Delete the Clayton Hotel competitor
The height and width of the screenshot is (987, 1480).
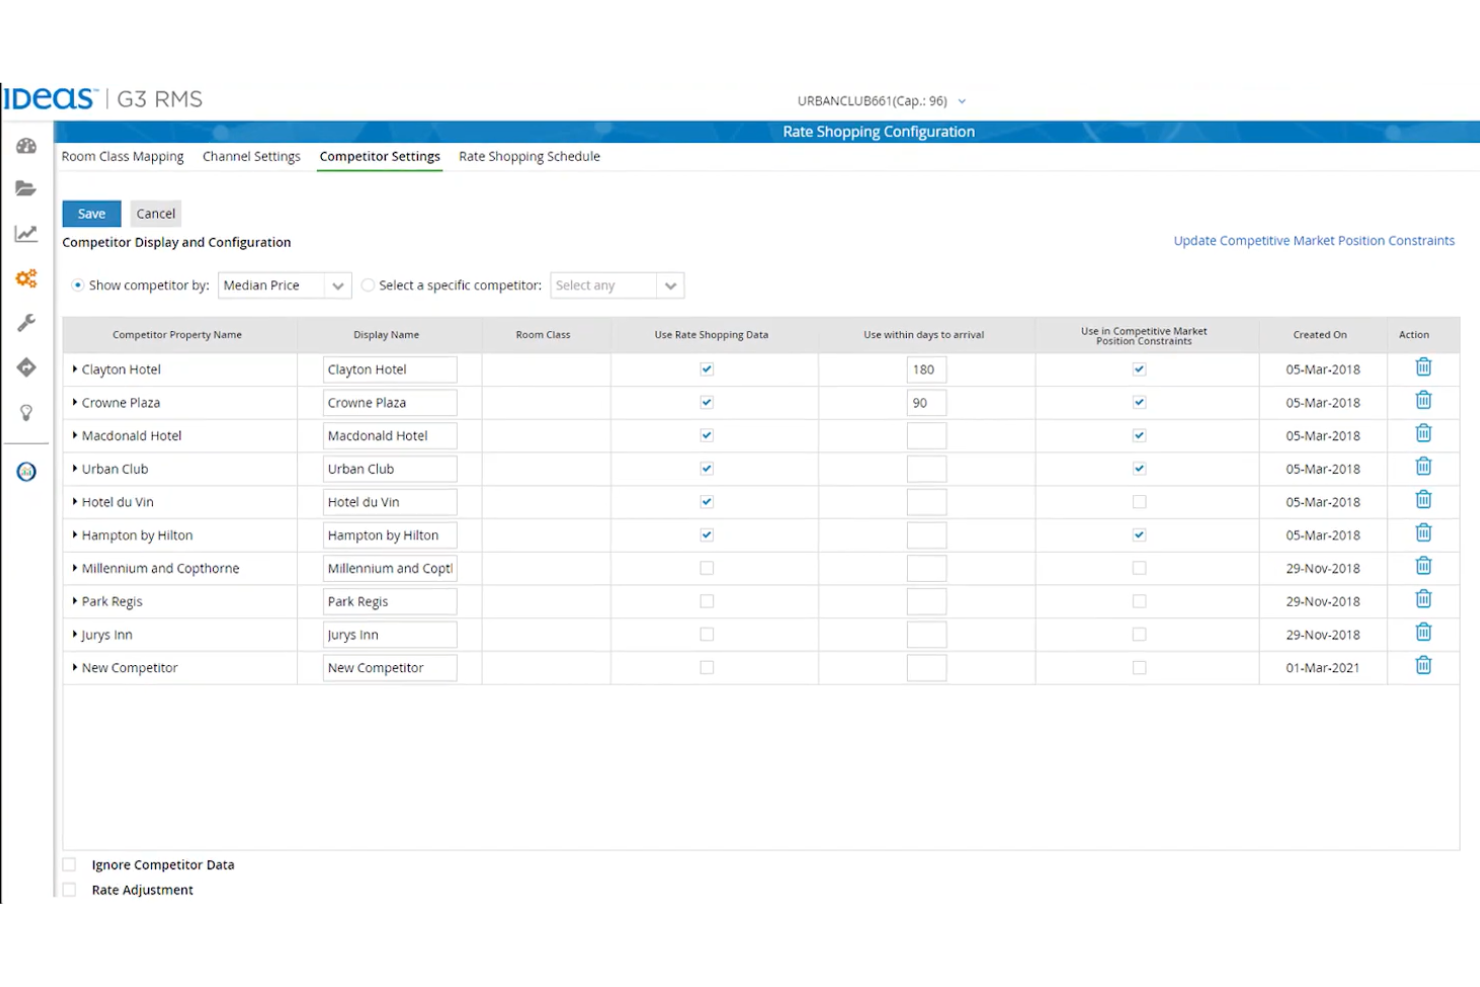1423,367
